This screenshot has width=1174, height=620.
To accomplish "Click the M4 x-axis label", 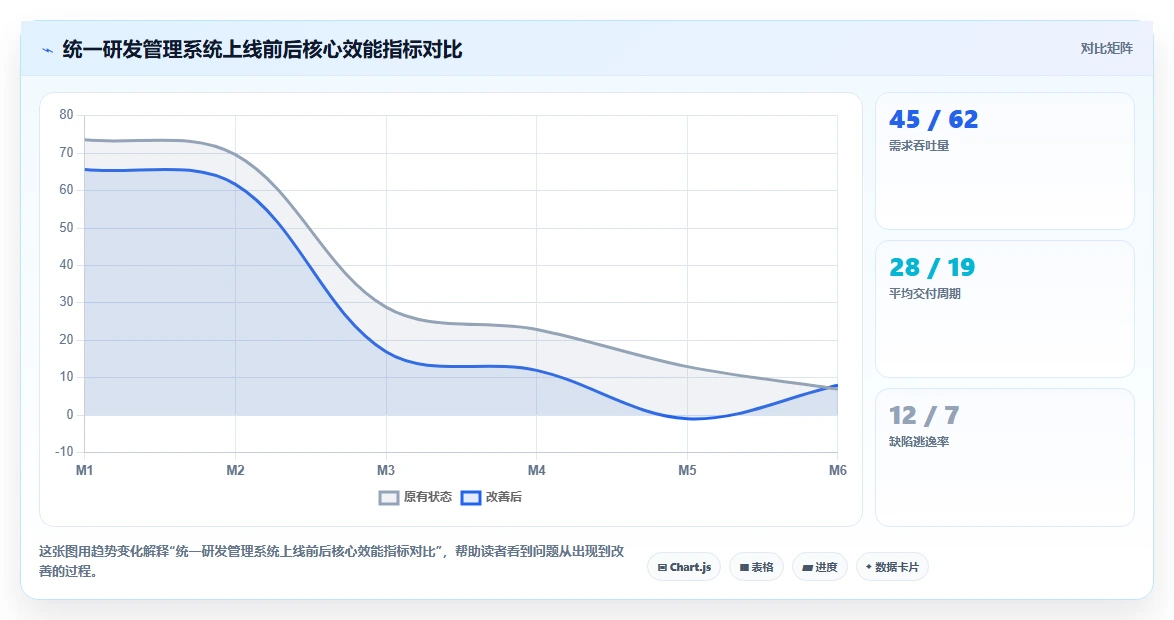I will click(x=537, y=470).
